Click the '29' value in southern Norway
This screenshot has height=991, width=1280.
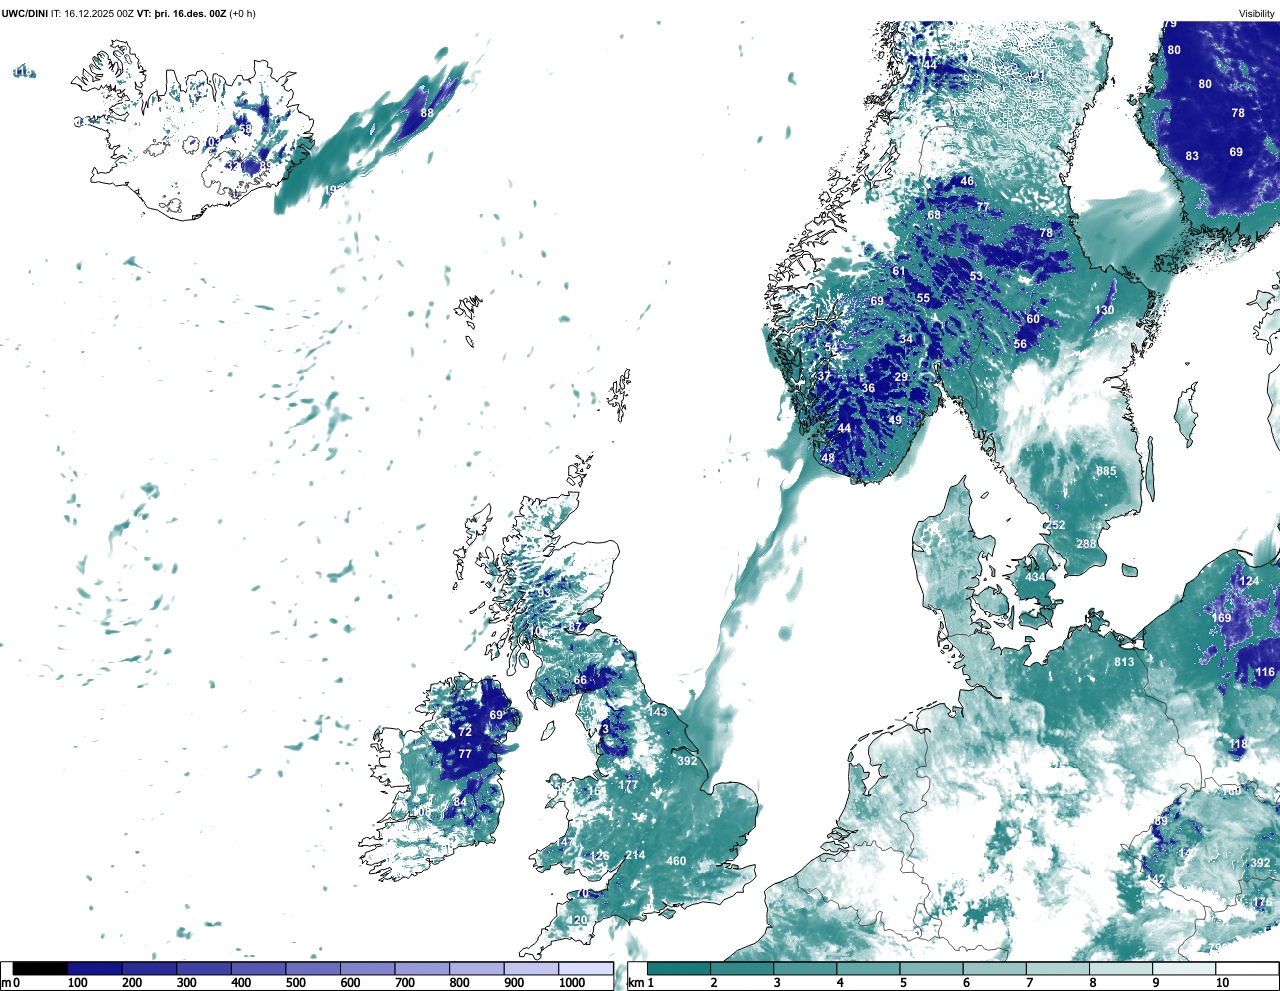click(901, 377)
